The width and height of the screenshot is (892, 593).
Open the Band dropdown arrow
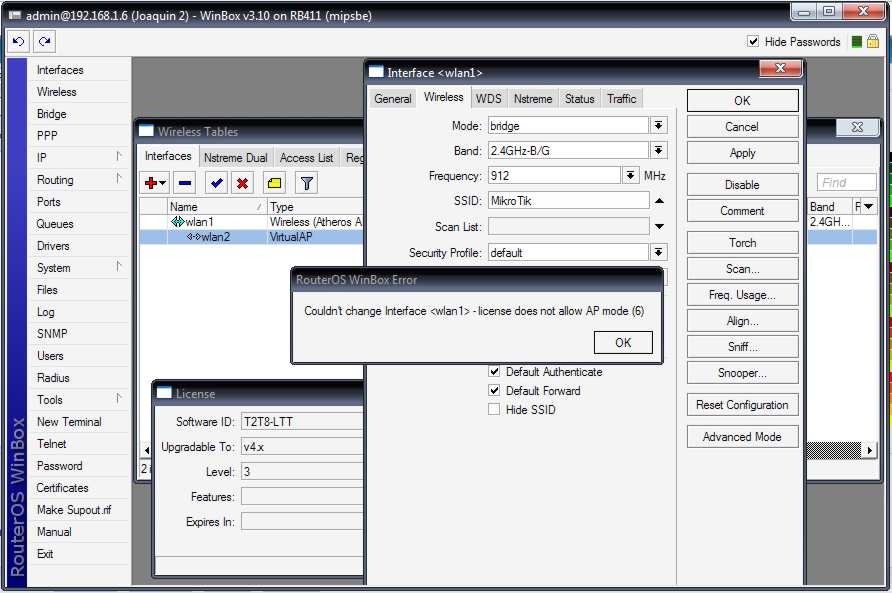(x=658, y=150)
